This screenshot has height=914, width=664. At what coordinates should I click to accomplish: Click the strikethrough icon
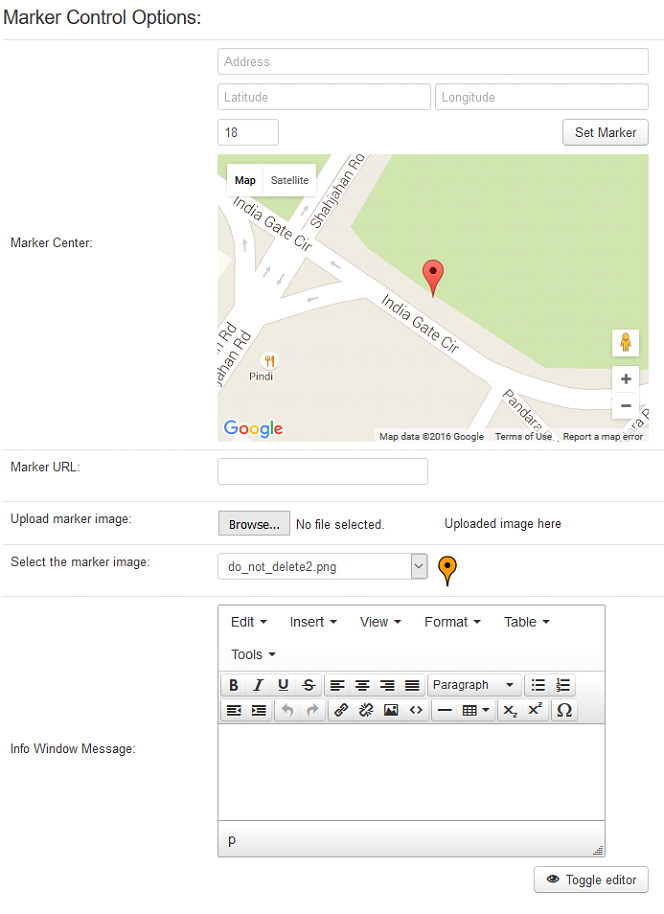[309, 685]
